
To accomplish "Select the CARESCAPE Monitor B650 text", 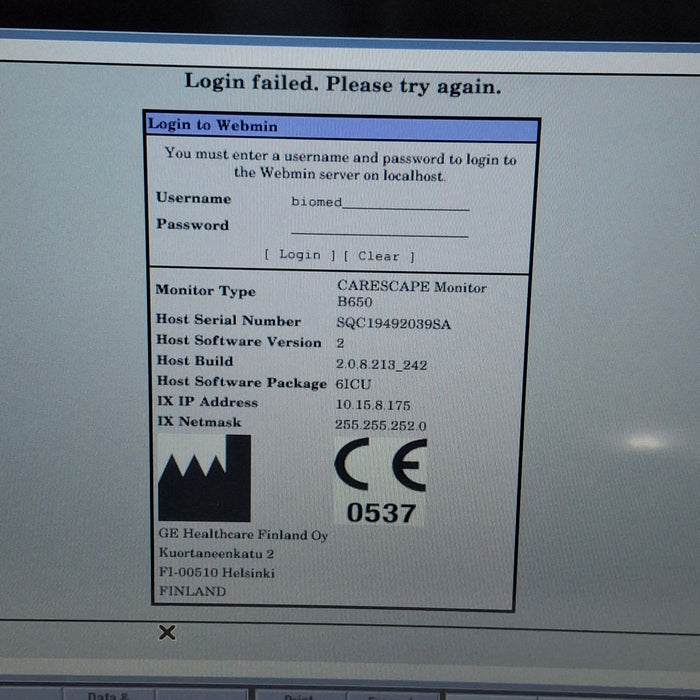I will pos(411,293).
